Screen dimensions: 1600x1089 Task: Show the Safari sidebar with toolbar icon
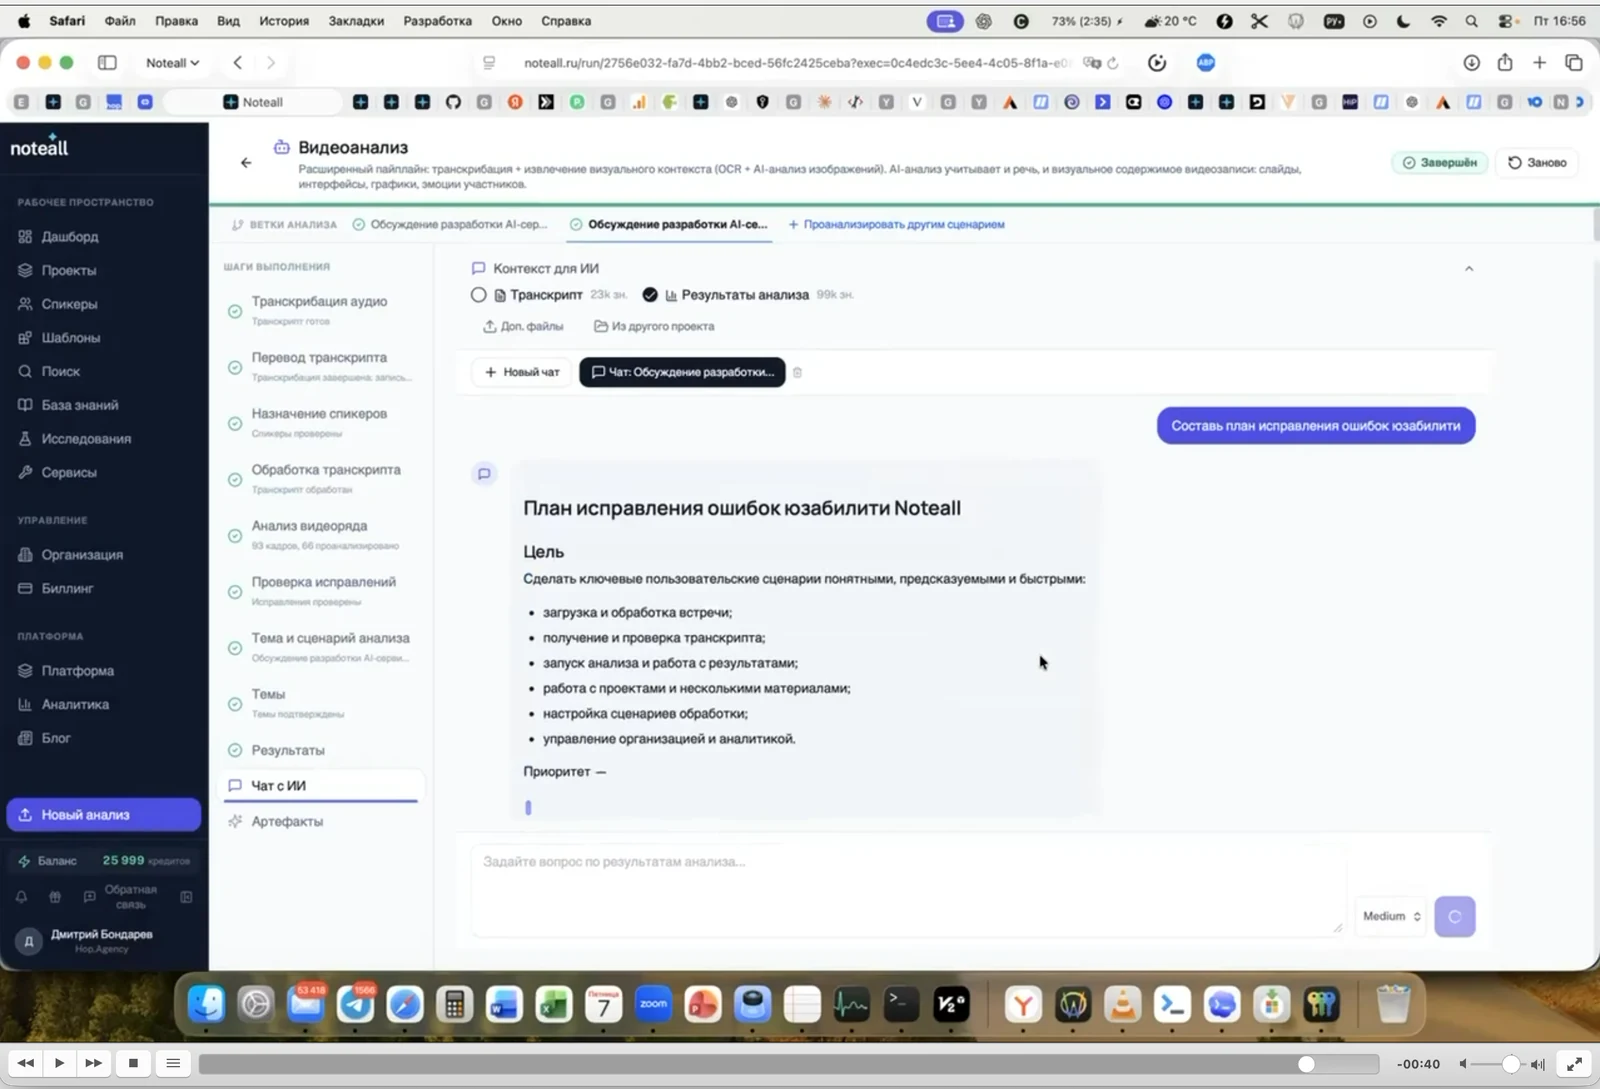tap(107, 62)
